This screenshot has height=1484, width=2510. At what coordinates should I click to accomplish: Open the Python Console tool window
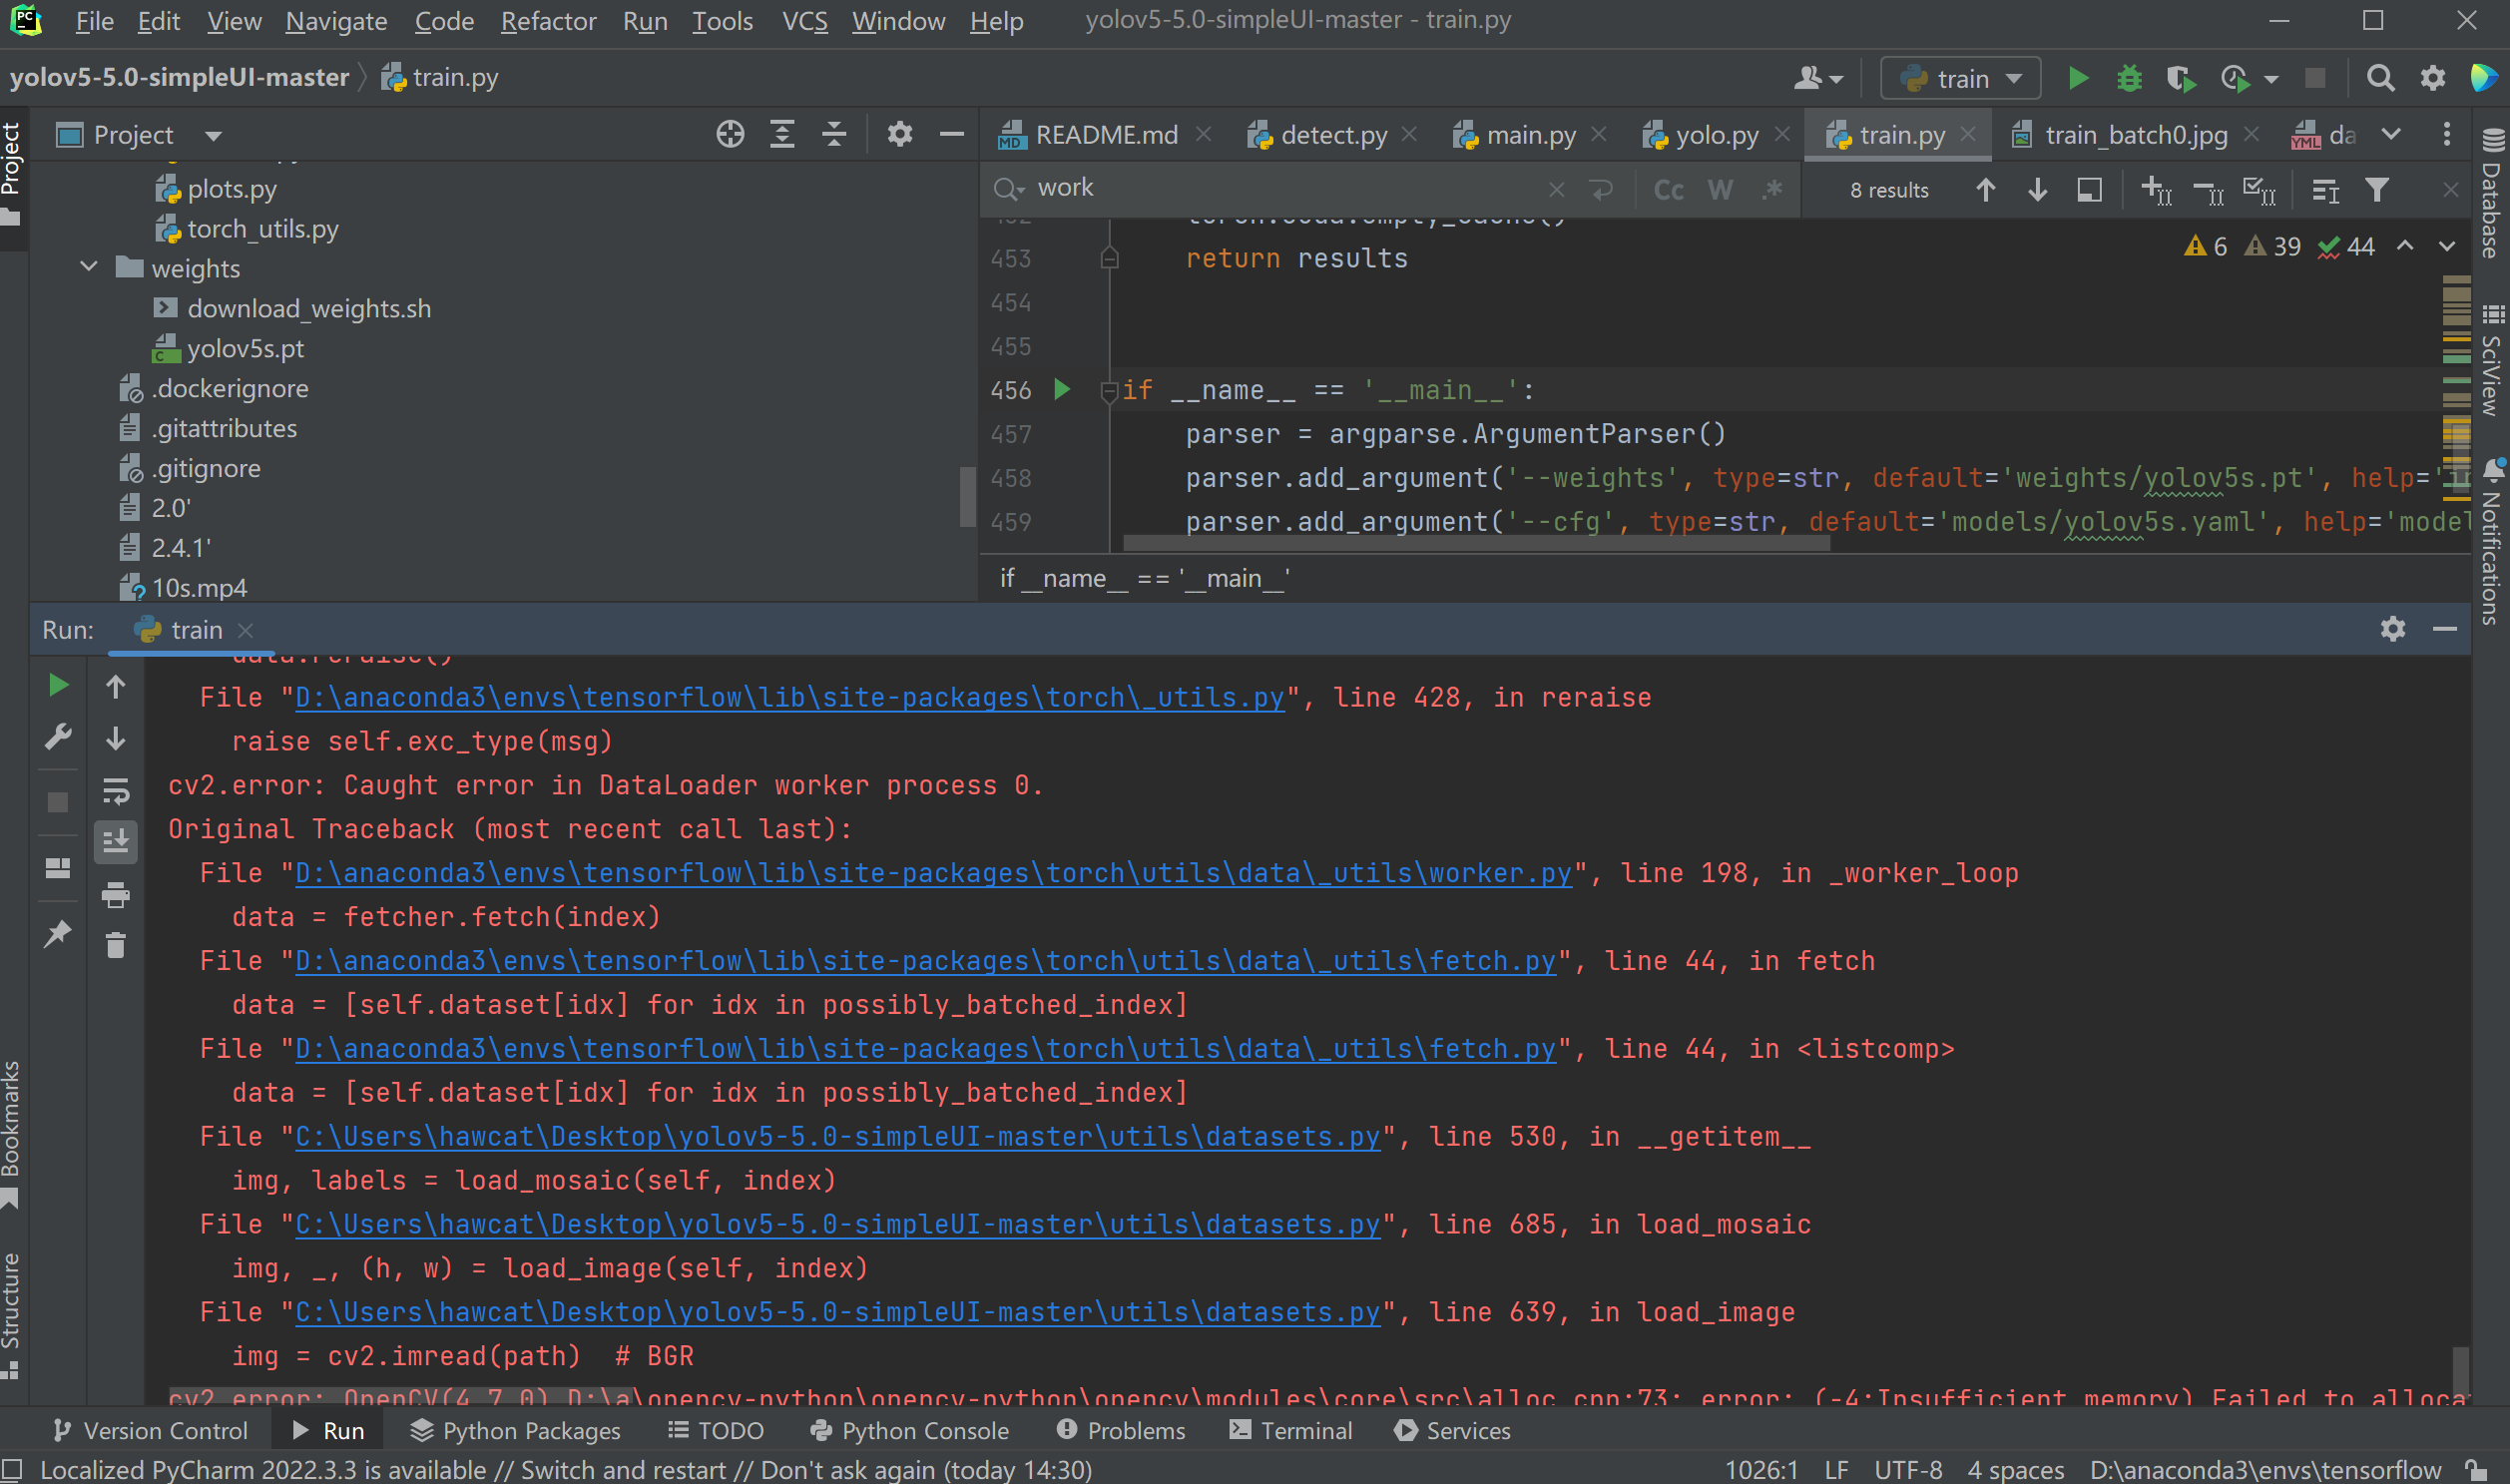tap(909, 1431)
